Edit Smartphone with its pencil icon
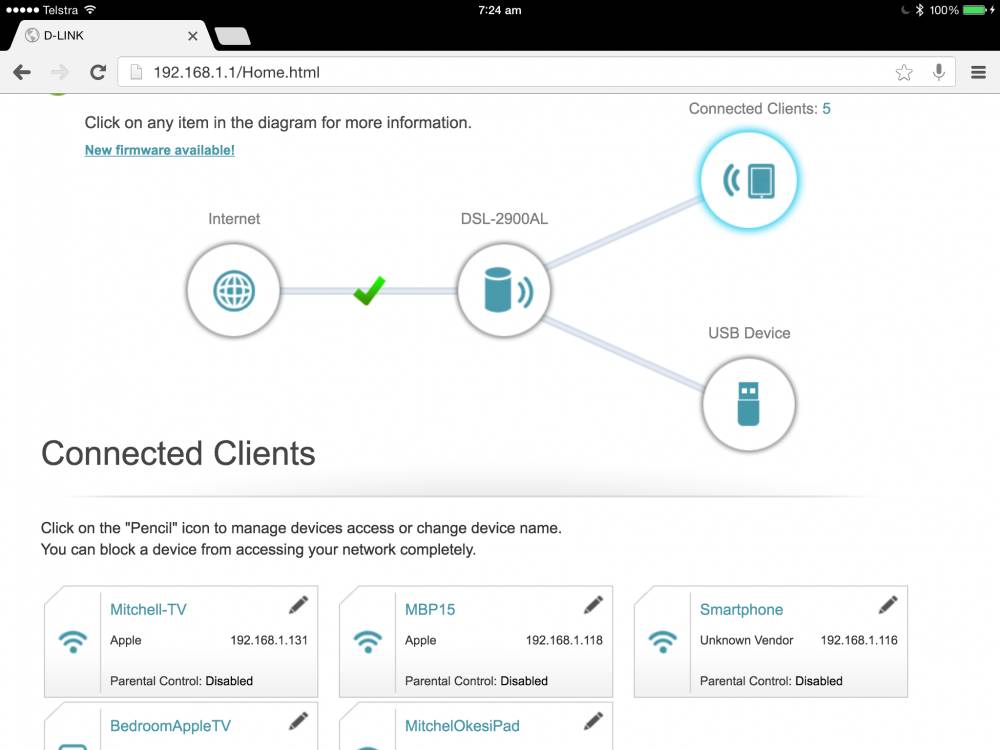1000x750 pixels. [x=888, y=605]
